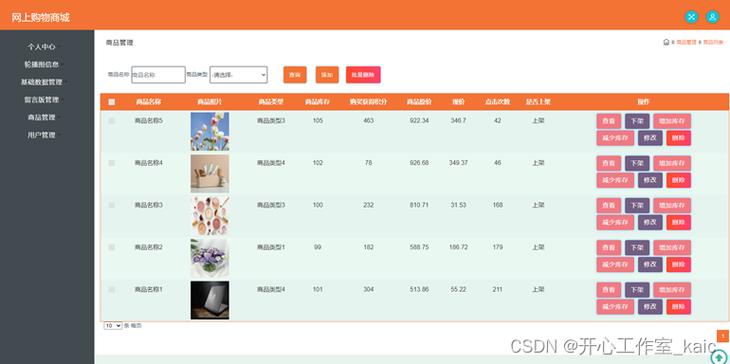The image size is (730, 364).
Task: Click the orange 查询 search button
Action: point(295,75)
